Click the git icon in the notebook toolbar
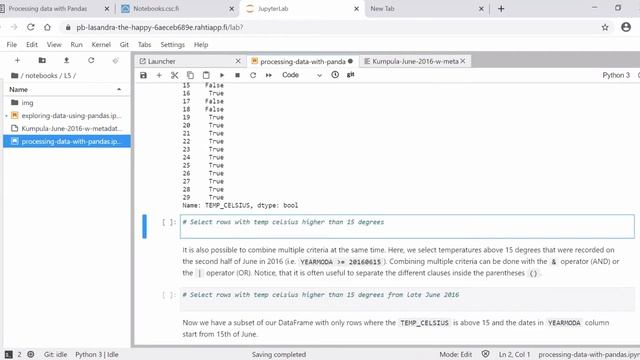 (351, 75)
